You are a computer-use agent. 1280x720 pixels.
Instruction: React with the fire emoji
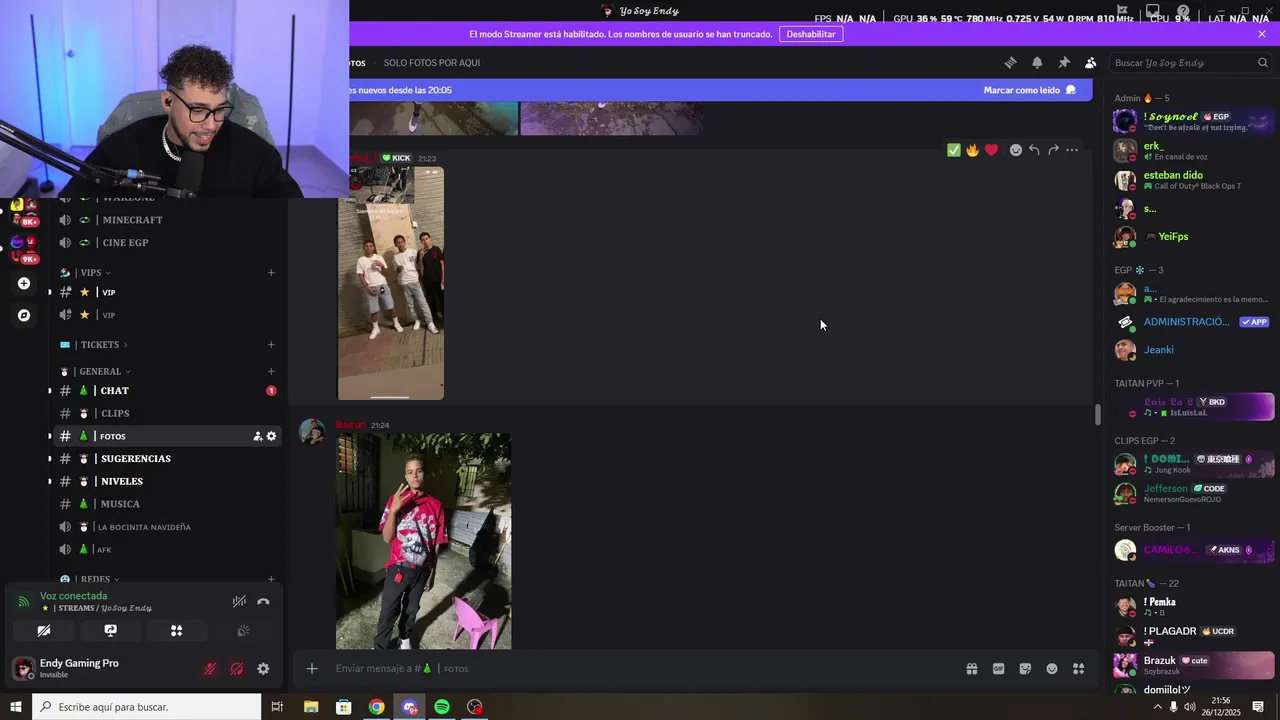(972, 150)
